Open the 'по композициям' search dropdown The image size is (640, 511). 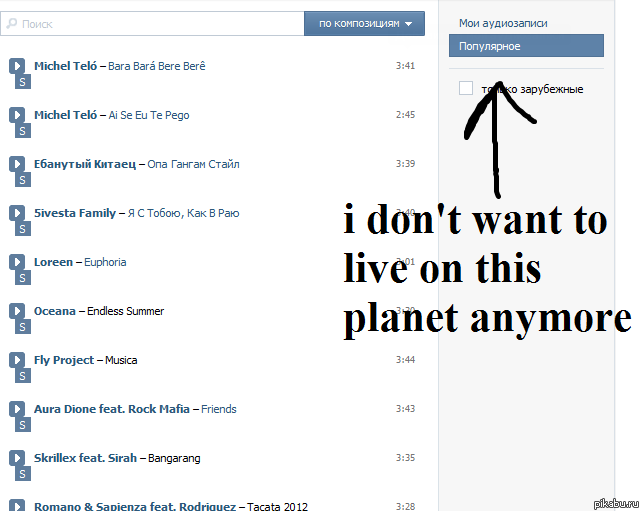365,23
